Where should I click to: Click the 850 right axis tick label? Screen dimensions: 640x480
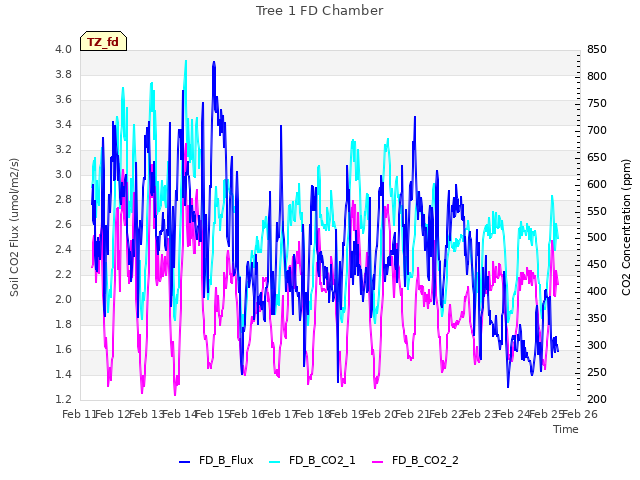(x=597, y=49)
